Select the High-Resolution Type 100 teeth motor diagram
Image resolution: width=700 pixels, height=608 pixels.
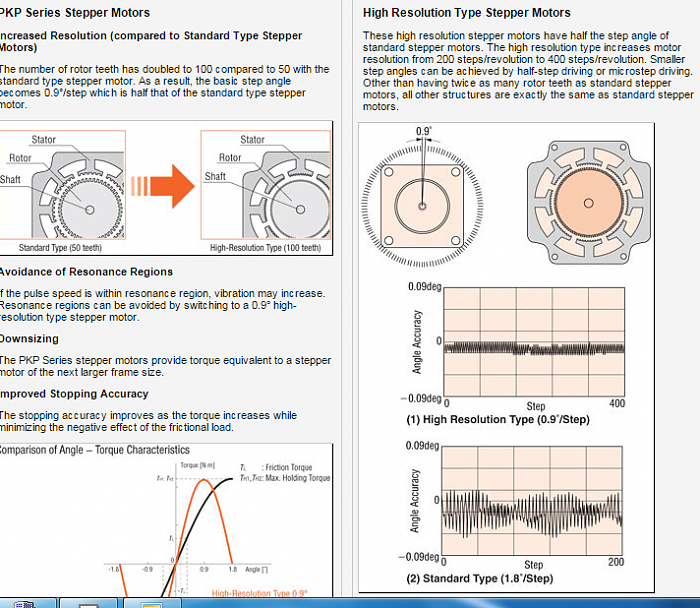pyautogui.click(x=266, y=185)
